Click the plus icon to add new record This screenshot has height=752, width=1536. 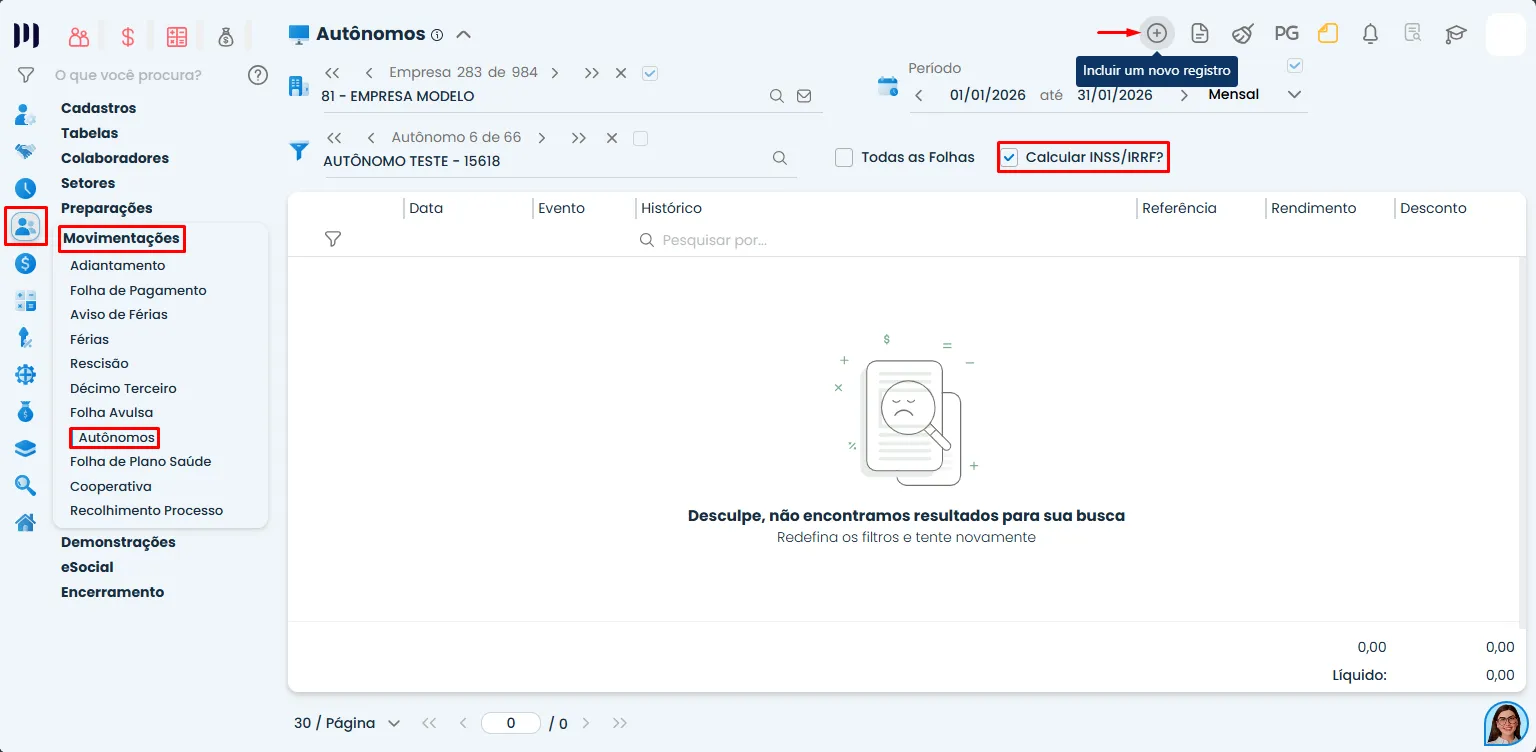[1156, 33]
